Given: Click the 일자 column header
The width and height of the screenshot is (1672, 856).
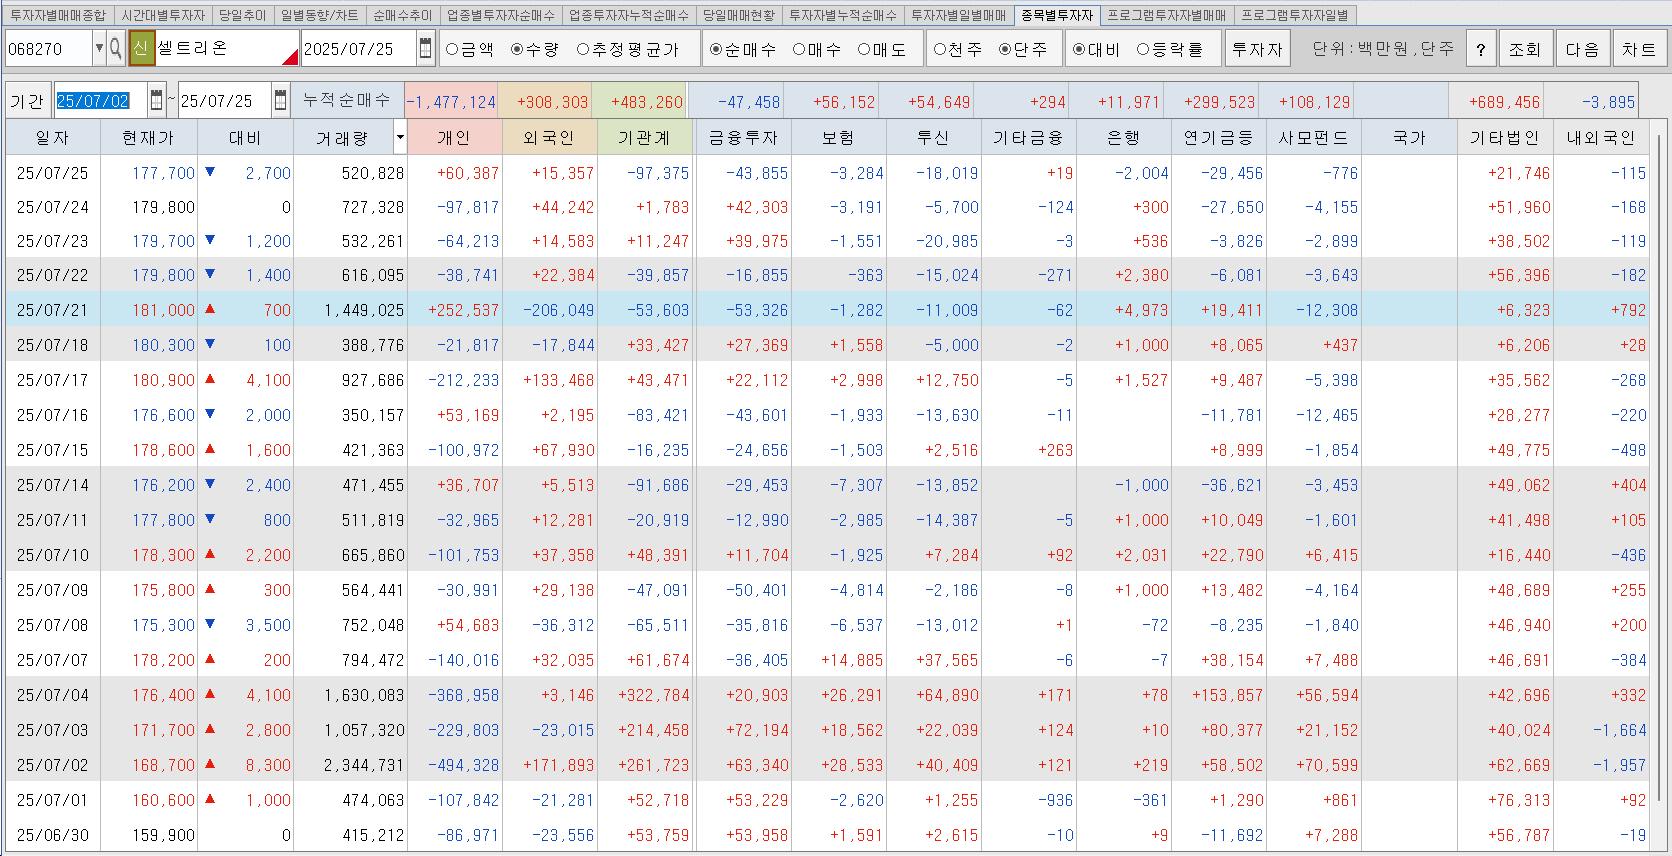Looking at the screenshot, I should tap(53, 137).
